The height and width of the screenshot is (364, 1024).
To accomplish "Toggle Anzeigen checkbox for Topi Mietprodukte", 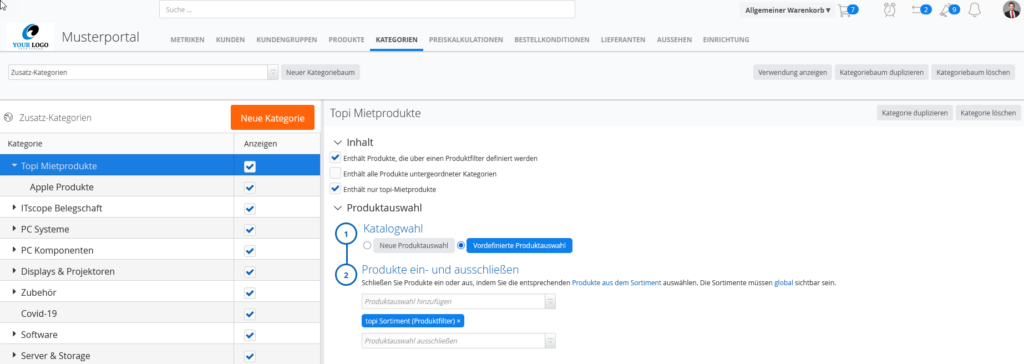I will point(249,167).
